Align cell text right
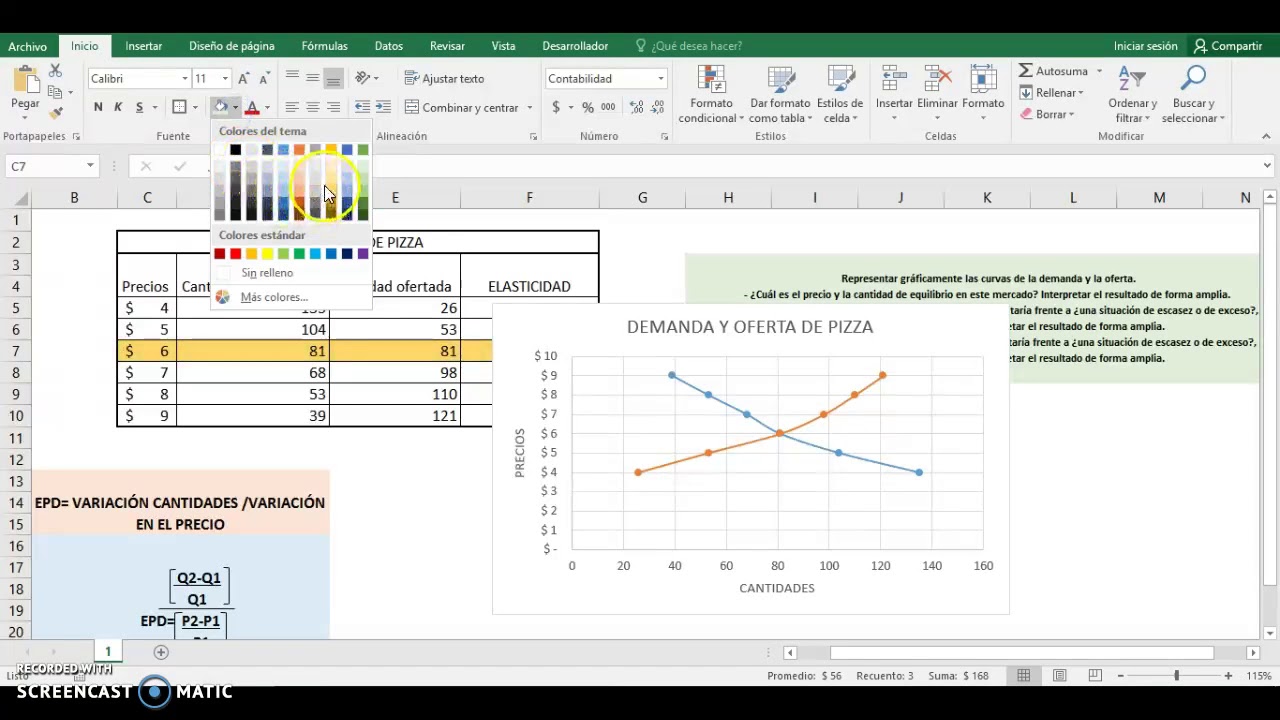Viewport: 1280px width, 720px height. (x=333, y=107)
